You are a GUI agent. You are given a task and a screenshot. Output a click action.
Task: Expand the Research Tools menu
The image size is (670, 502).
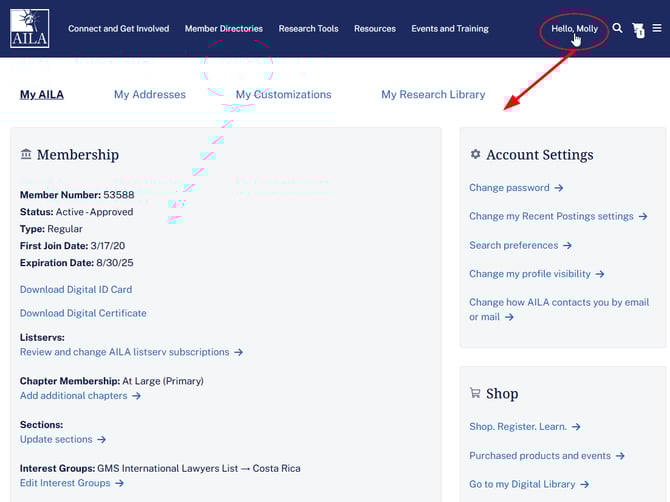(x=308, y=29)
